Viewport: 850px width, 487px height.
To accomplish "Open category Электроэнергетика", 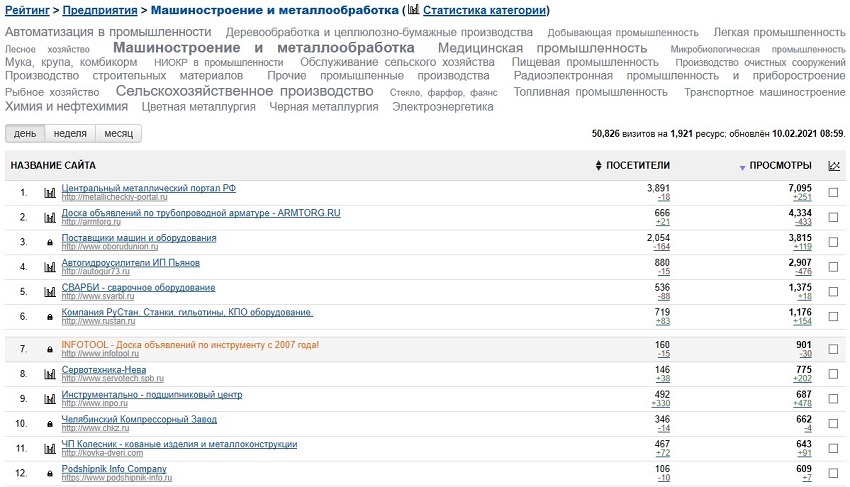I will point(443,107).
